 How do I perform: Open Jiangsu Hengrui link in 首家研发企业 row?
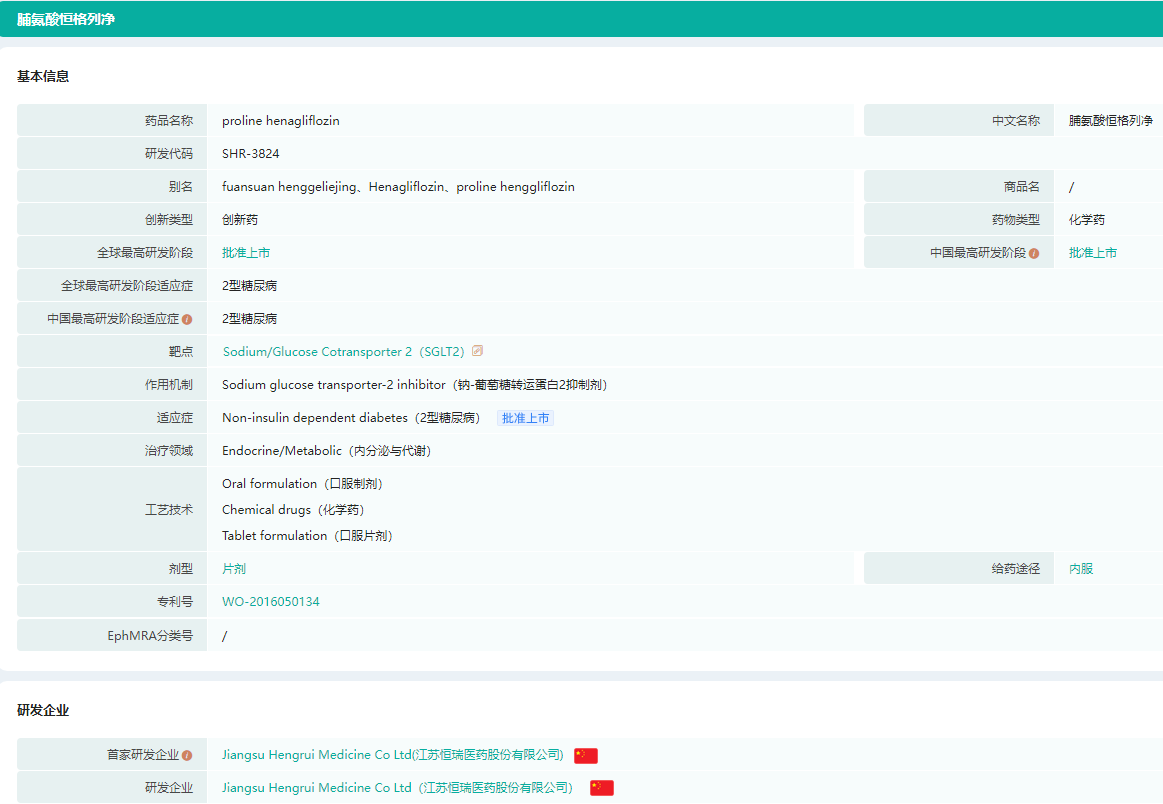click(392, 755)
